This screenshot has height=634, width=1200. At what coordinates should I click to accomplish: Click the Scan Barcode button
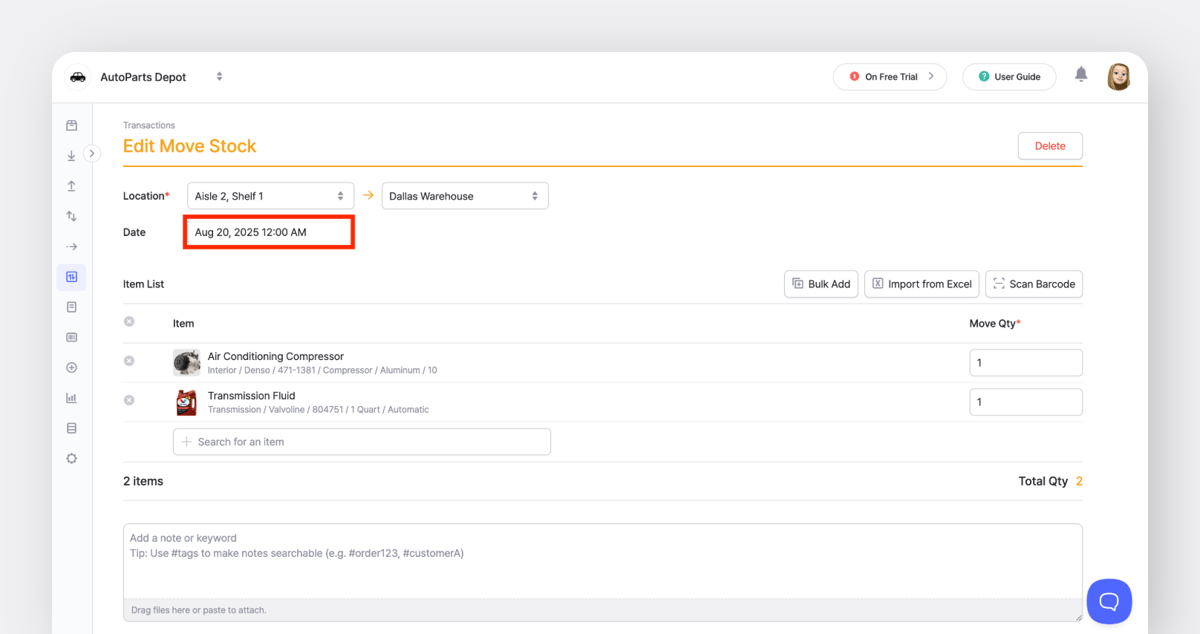click(x=1034, y=284)
